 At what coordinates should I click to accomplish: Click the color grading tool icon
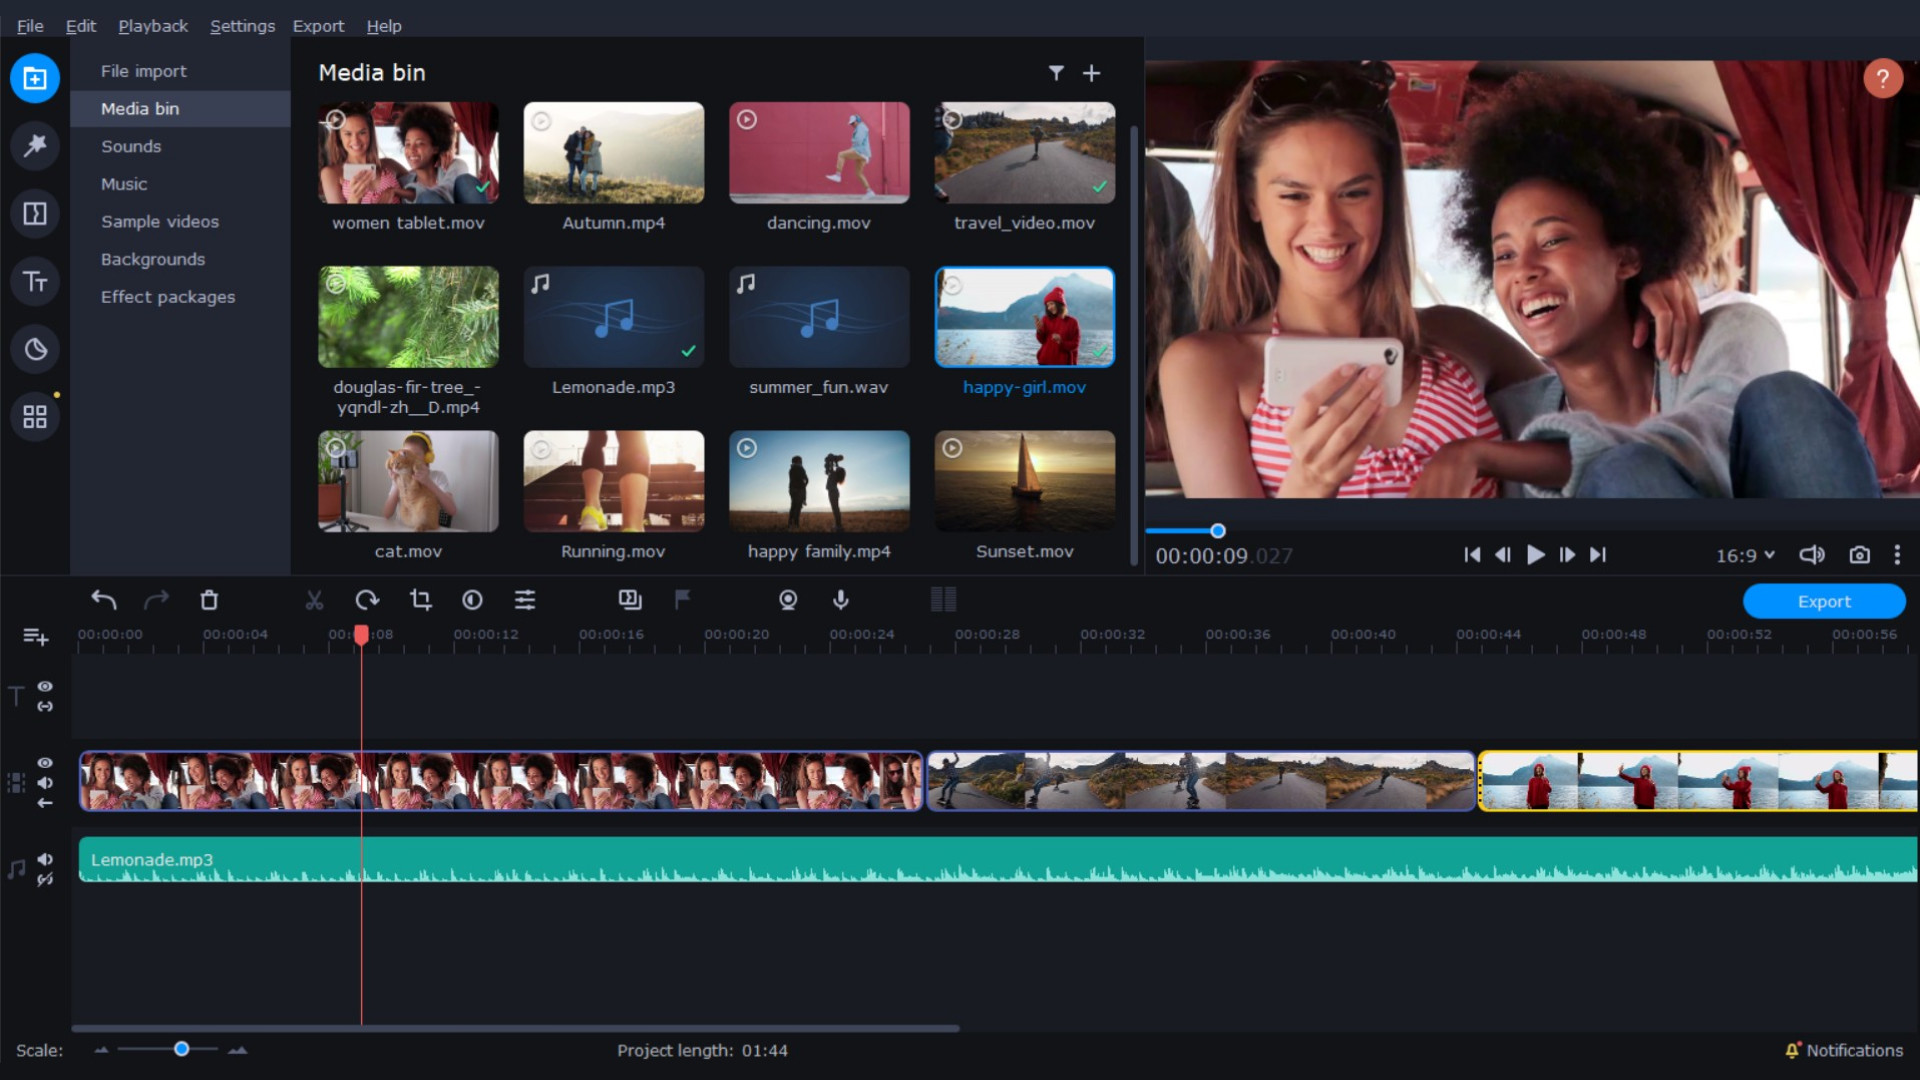pyautogui.click(x=472, y=600)
